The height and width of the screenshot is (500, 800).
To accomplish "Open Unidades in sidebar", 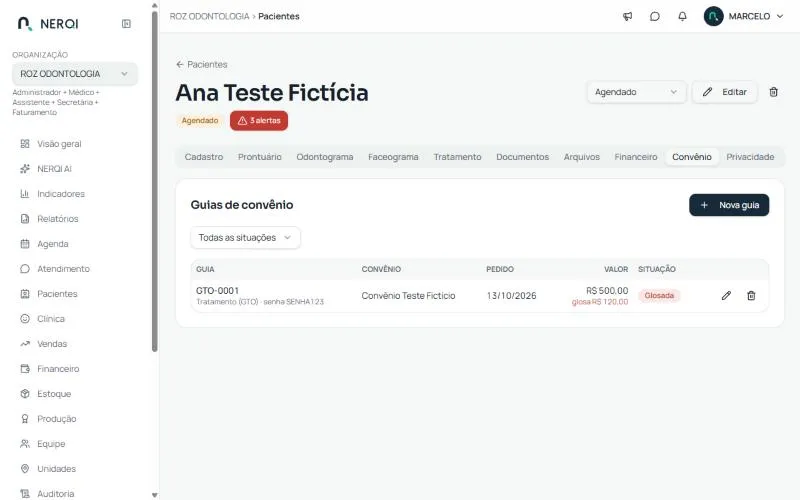I will [x=48, y=469].
